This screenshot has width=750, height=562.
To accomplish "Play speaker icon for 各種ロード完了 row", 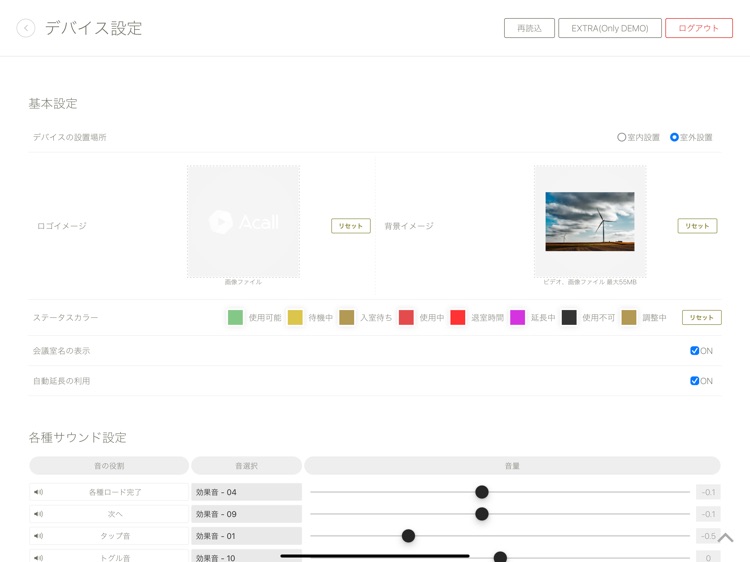I will [39, 492].
